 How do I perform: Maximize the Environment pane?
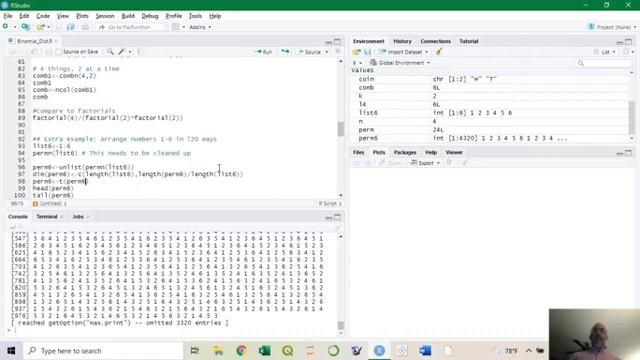pyautogui.click(x=628, y=42)
